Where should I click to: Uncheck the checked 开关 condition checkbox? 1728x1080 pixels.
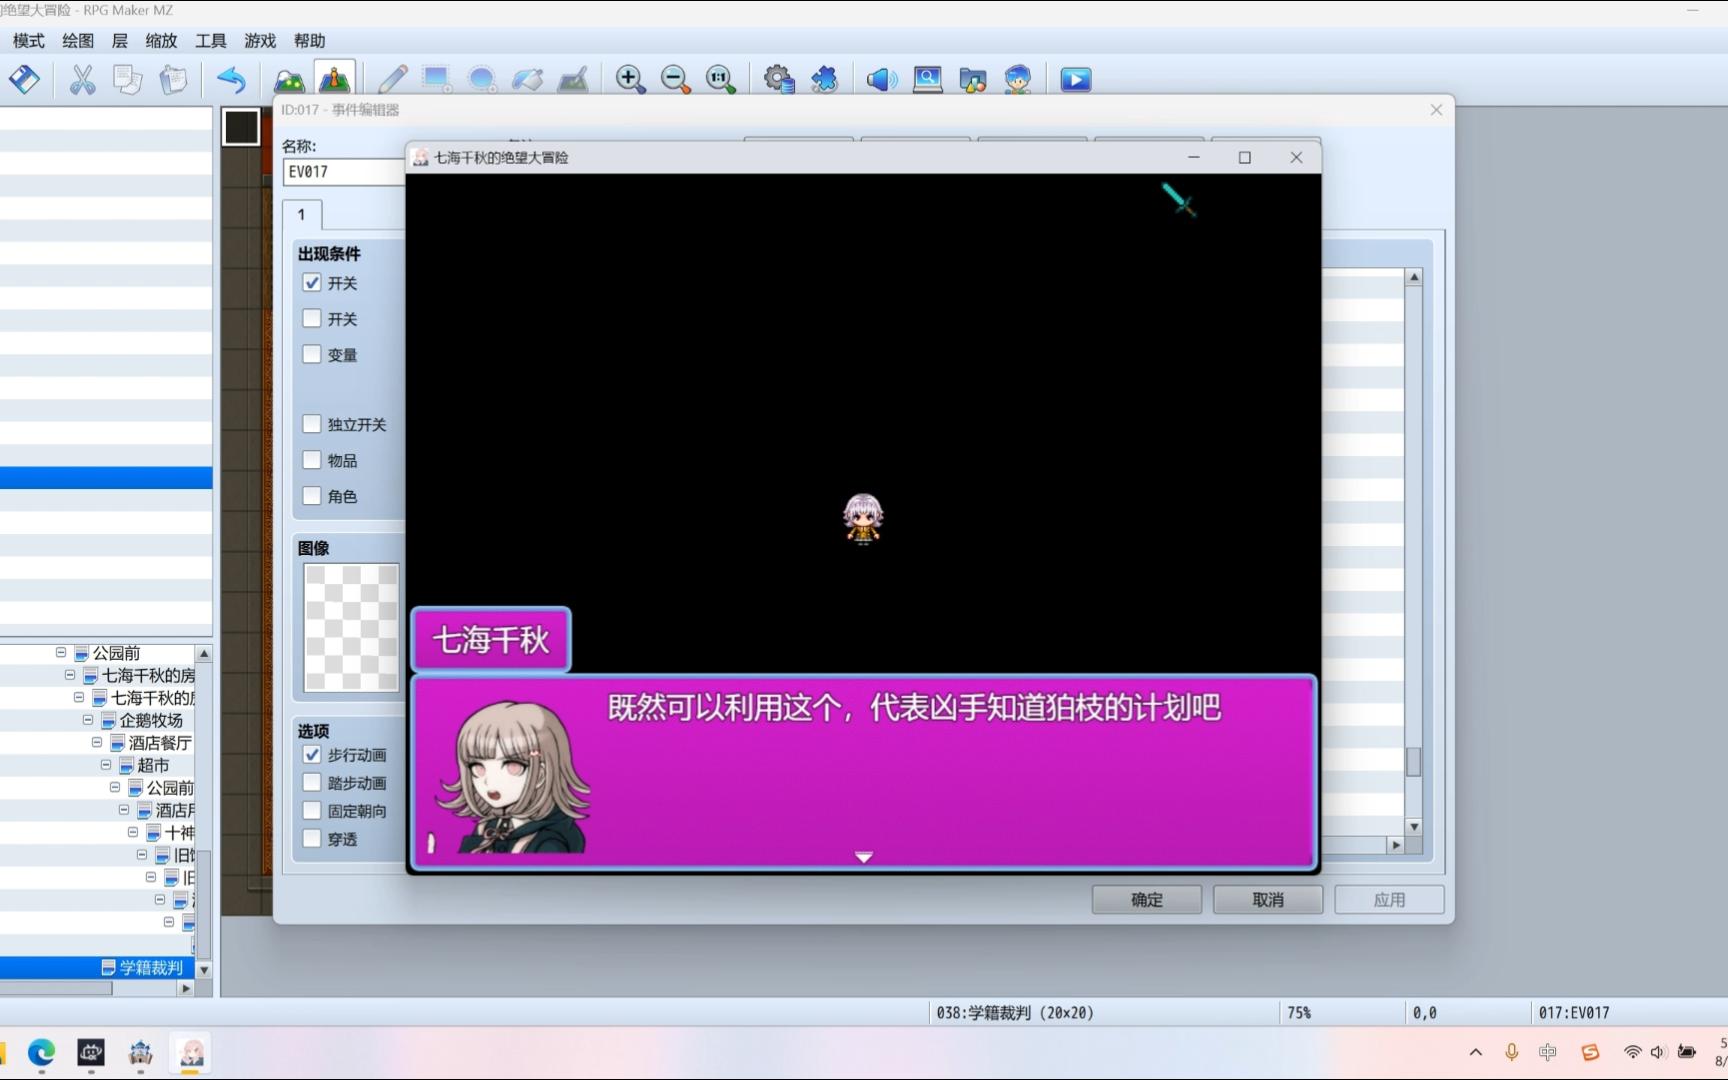(x=312, y=283)
